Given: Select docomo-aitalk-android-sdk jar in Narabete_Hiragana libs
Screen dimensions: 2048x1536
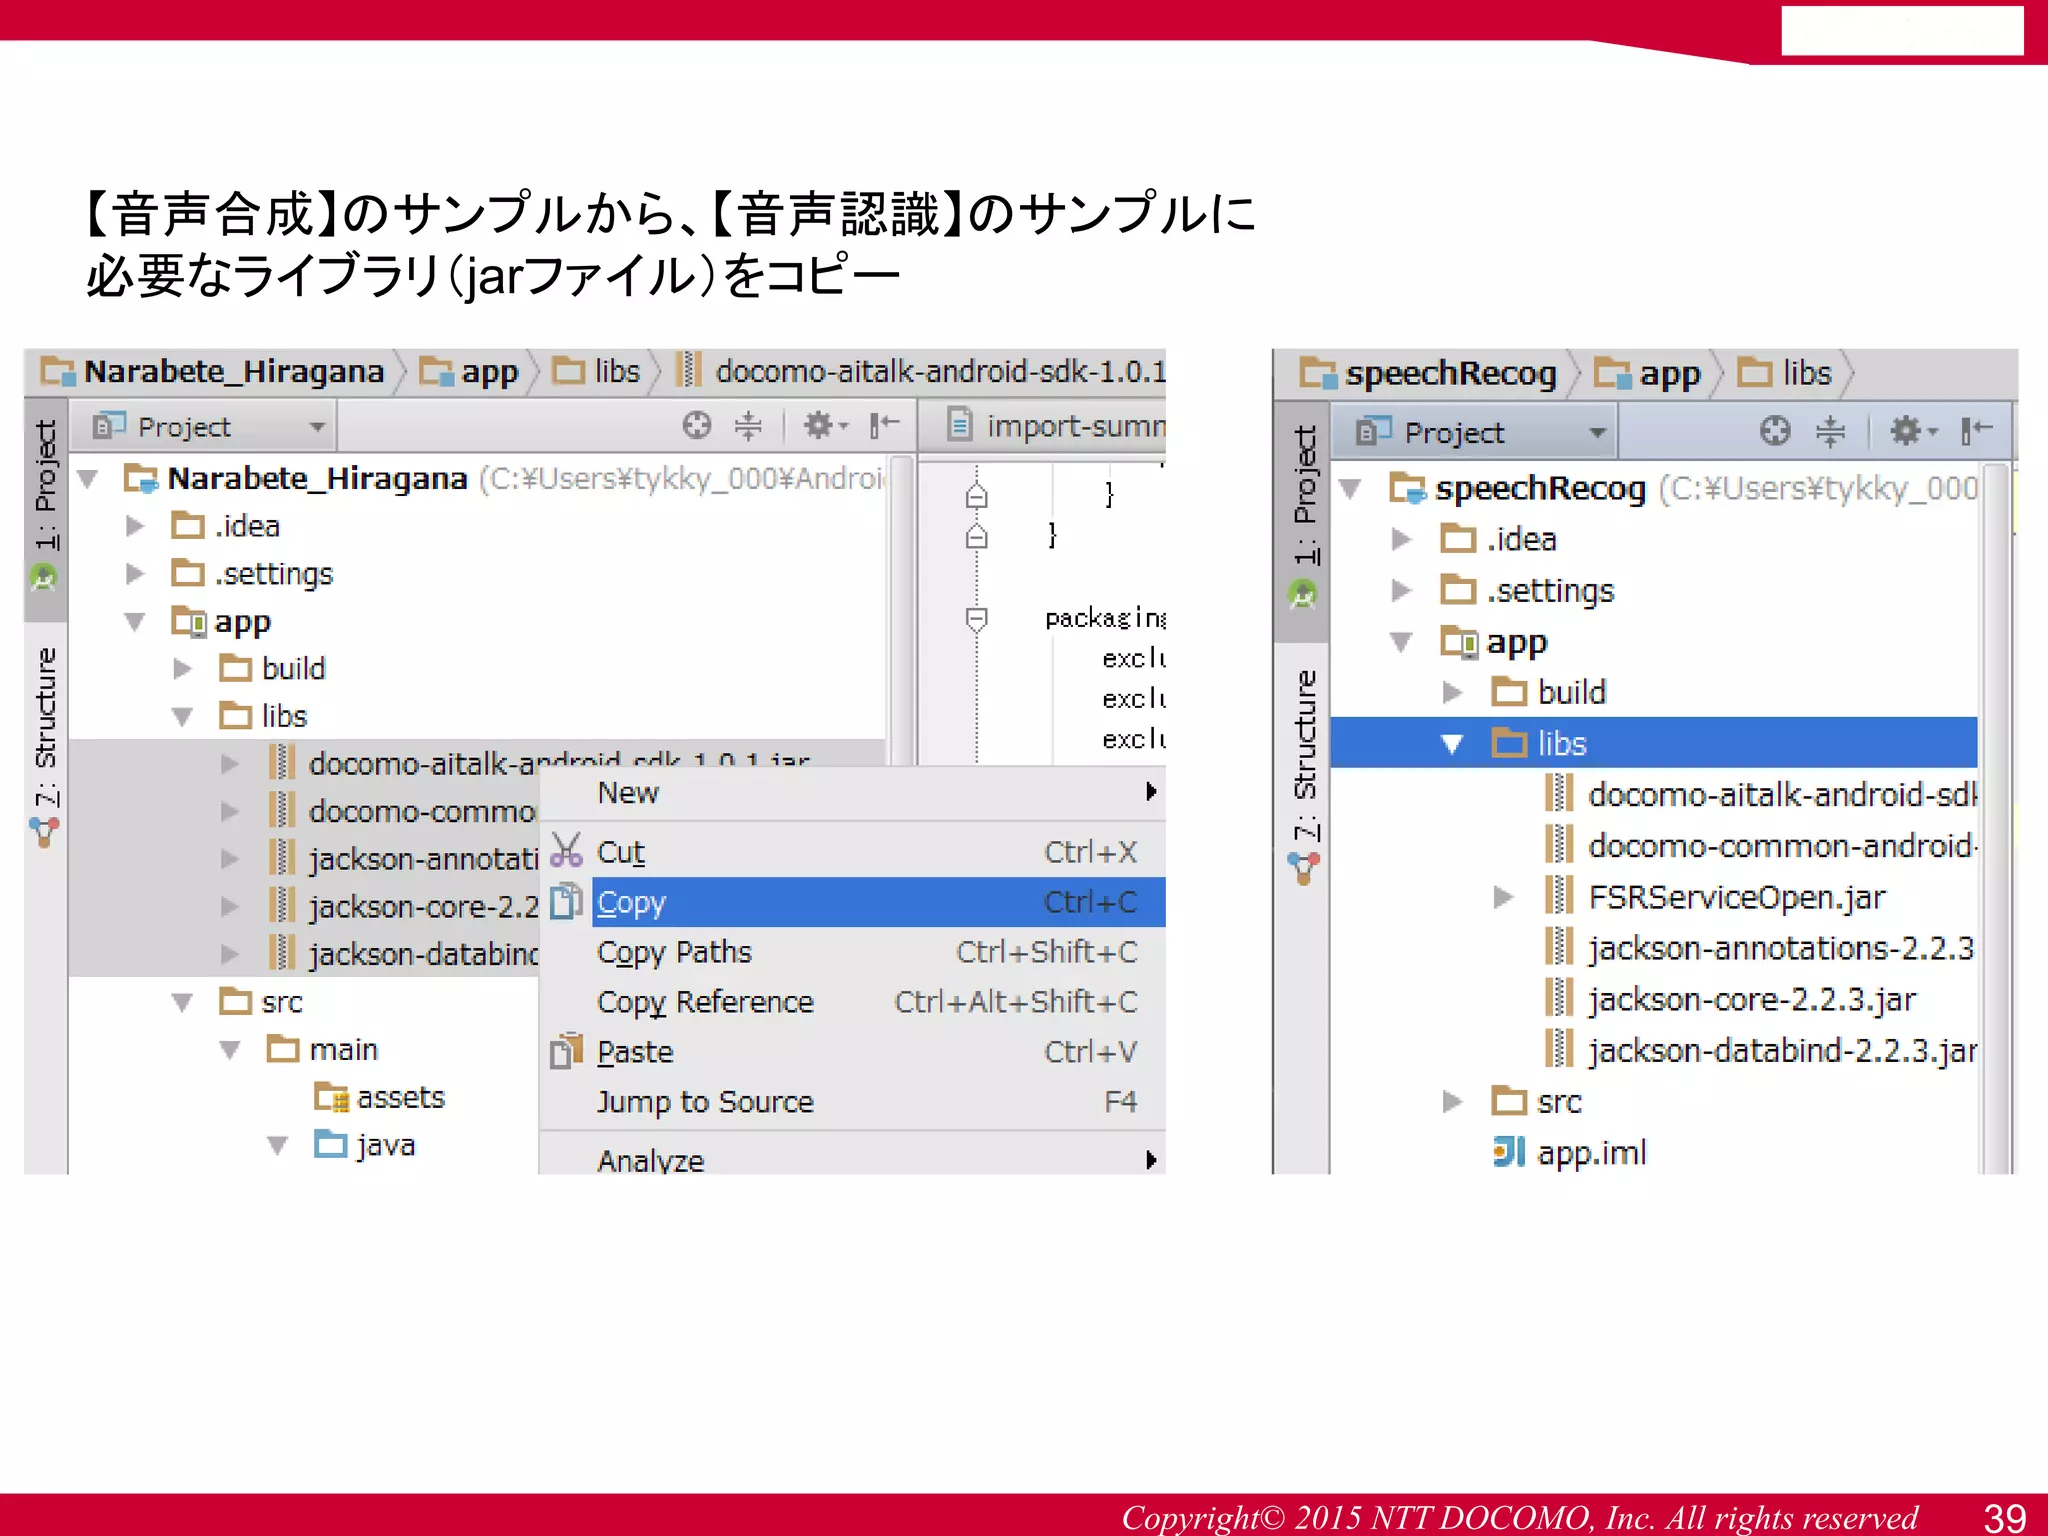Looking at the screenshot, I should pyautogui.click(x=478, y=762).
